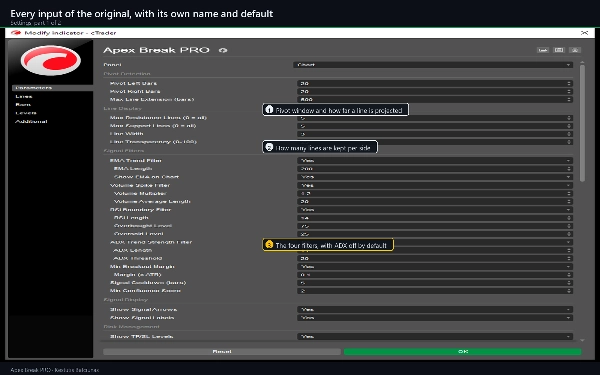
Task: Adjust the Min Confluence Score stepper
Action: coord(569,291)
